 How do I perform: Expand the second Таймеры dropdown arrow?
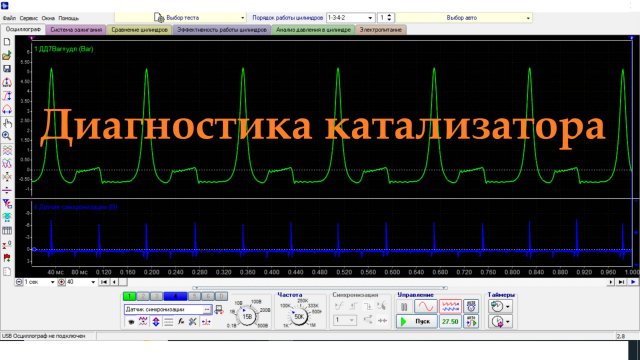pos(508,322)
